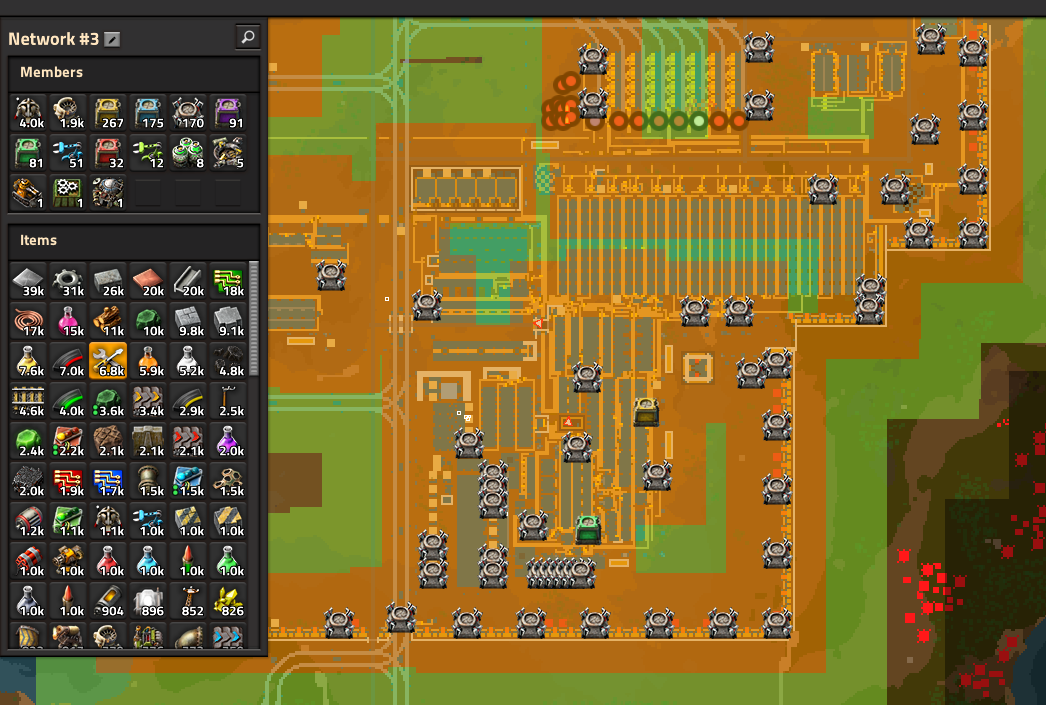Select the green gears crate member icon
Viewport: 1046px width, 705px height.
pos(68,193)
